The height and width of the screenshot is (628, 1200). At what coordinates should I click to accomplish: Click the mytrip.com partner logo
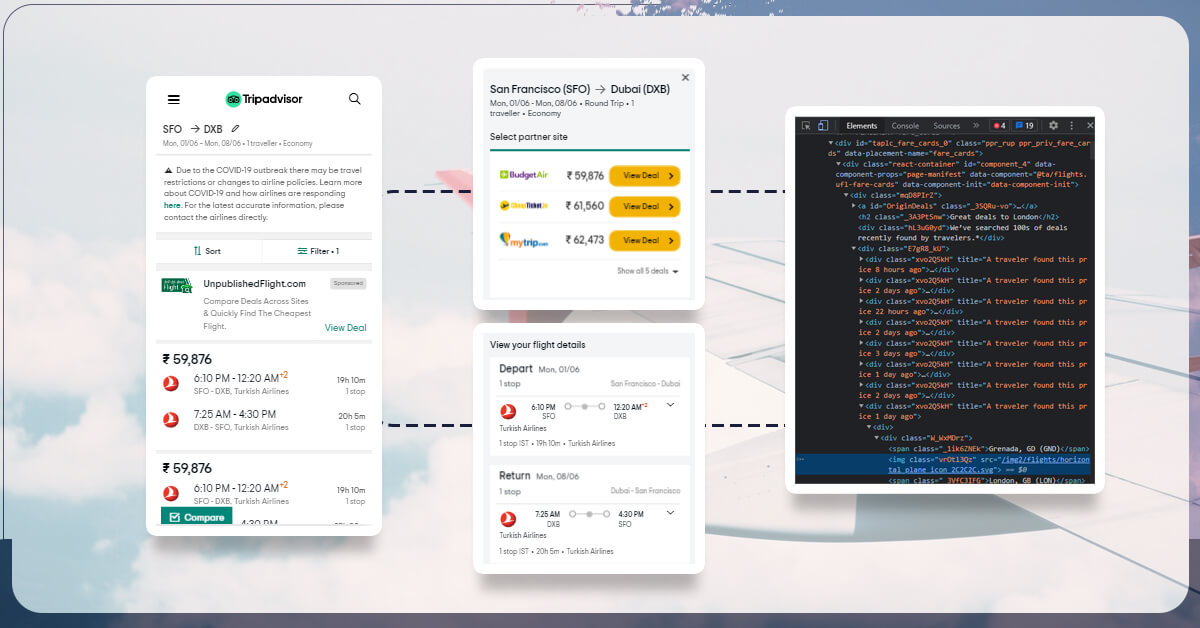click(524, 240)
